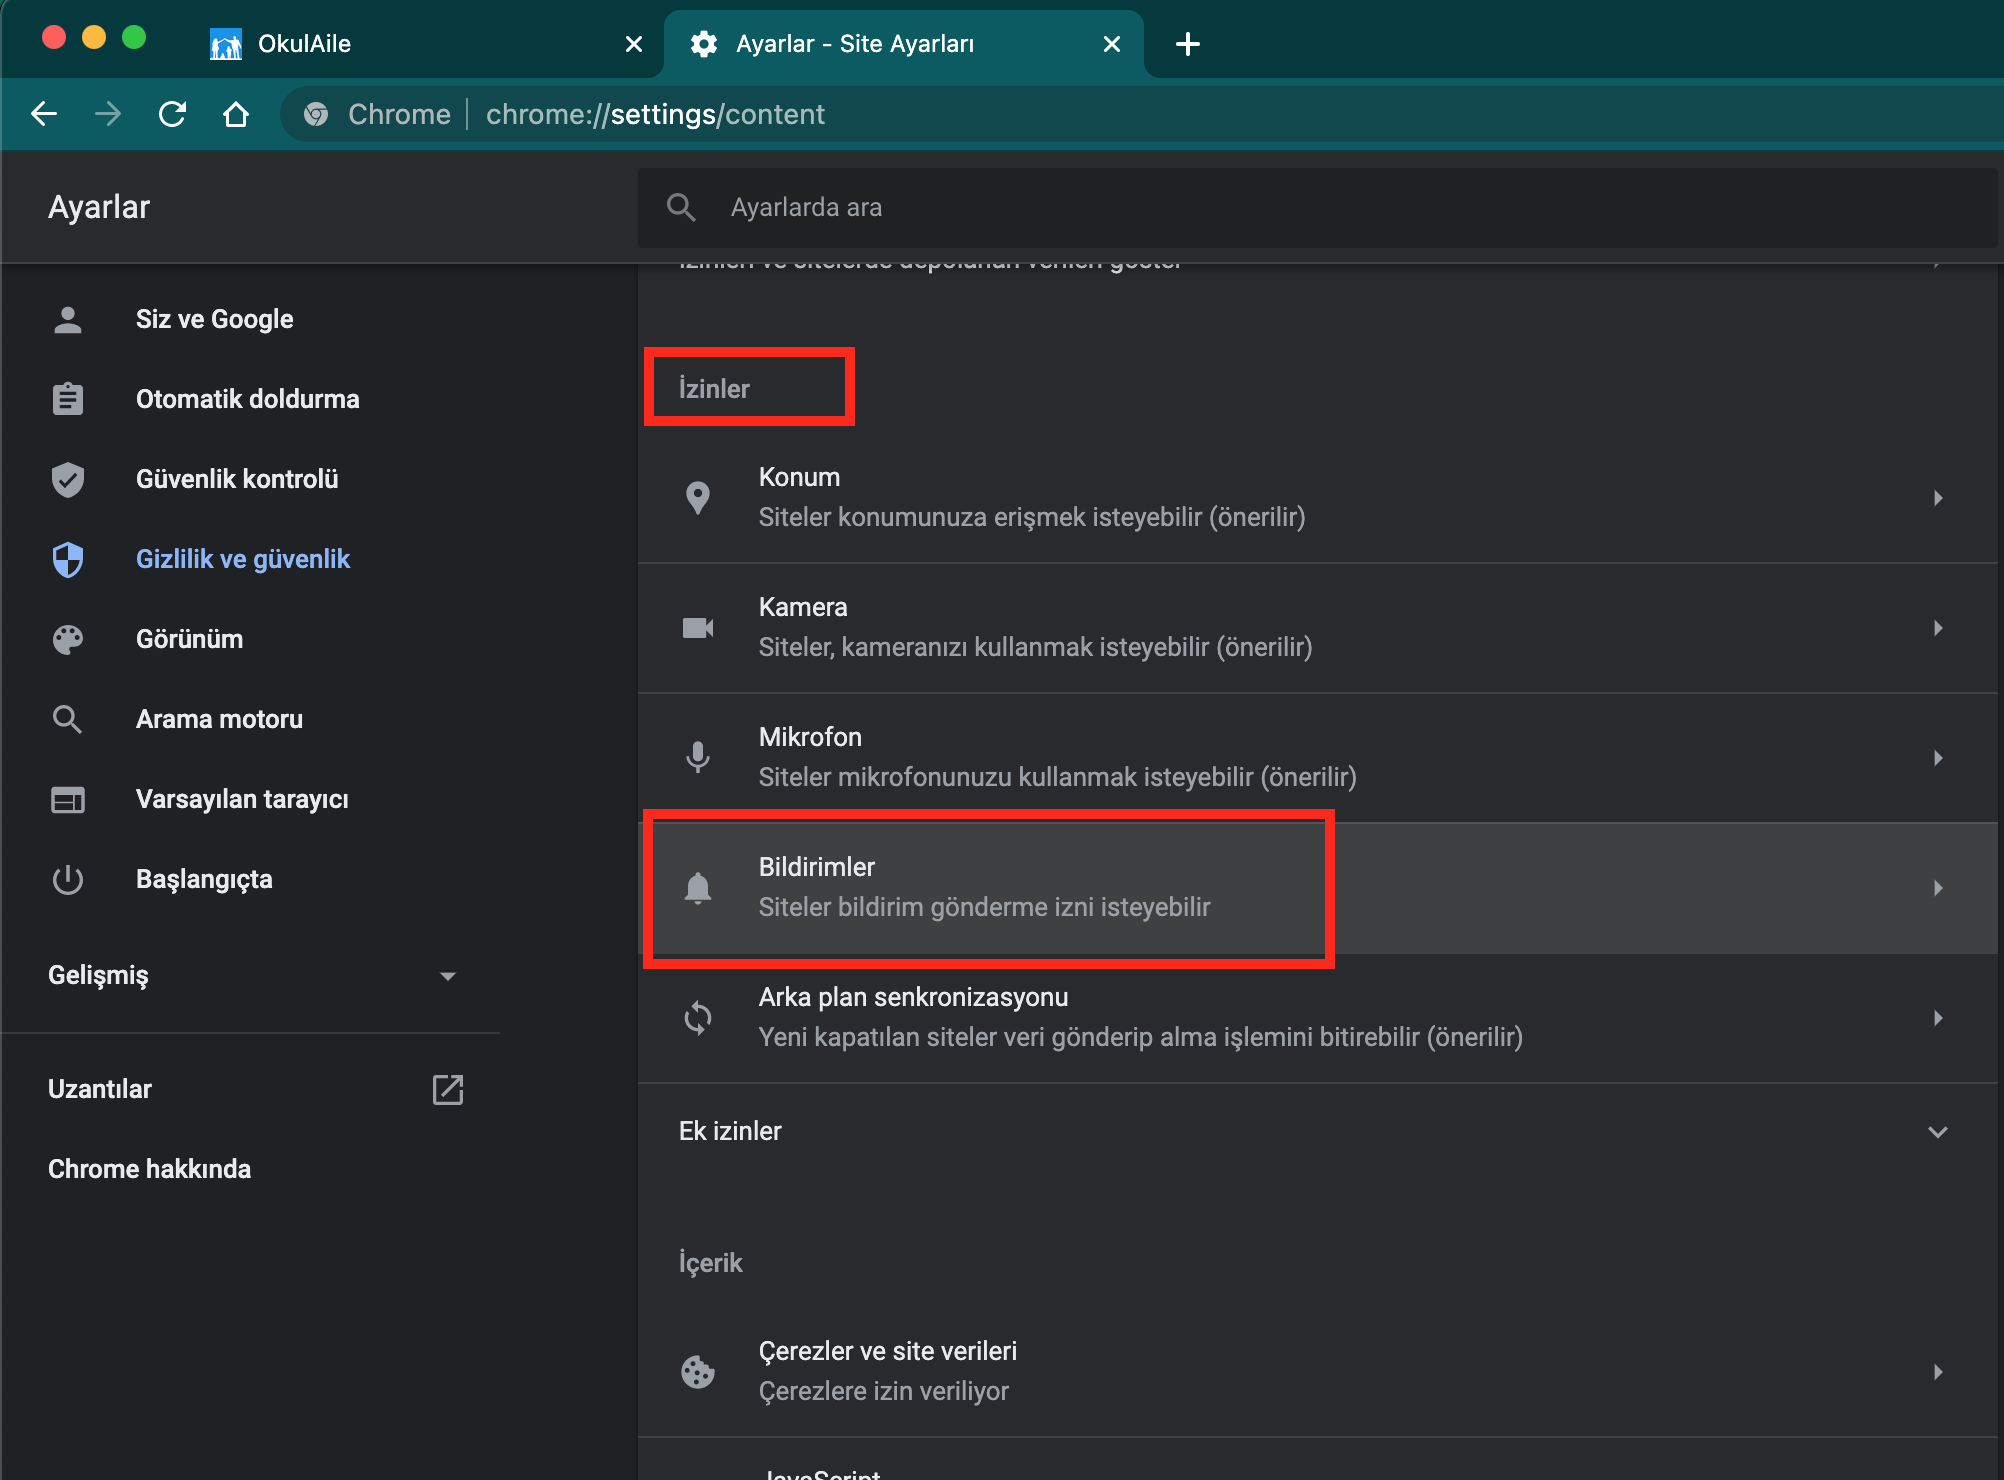Click the search magnifier icon in settings

[x=681, y=207]
